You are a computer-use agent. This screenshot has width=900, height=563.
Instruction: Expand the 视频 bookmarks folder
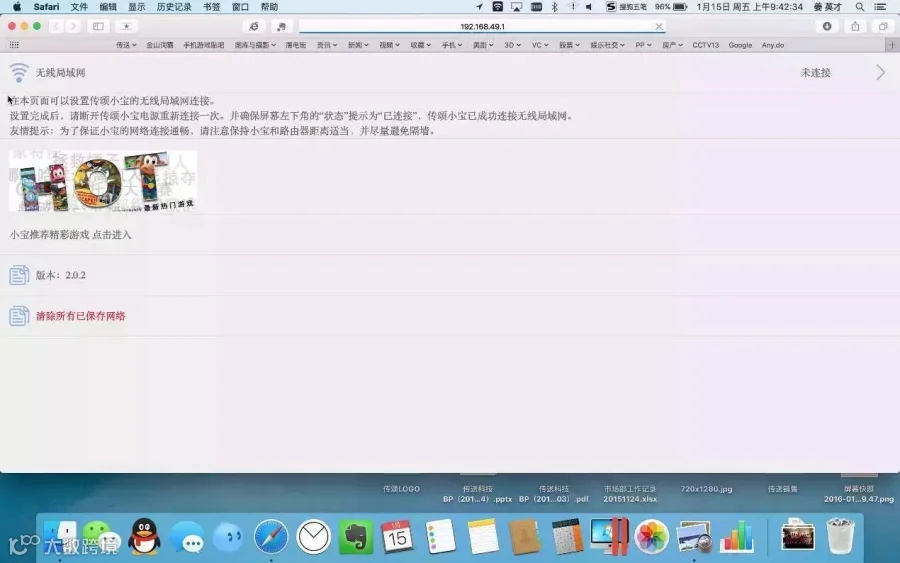coord(389,45)
